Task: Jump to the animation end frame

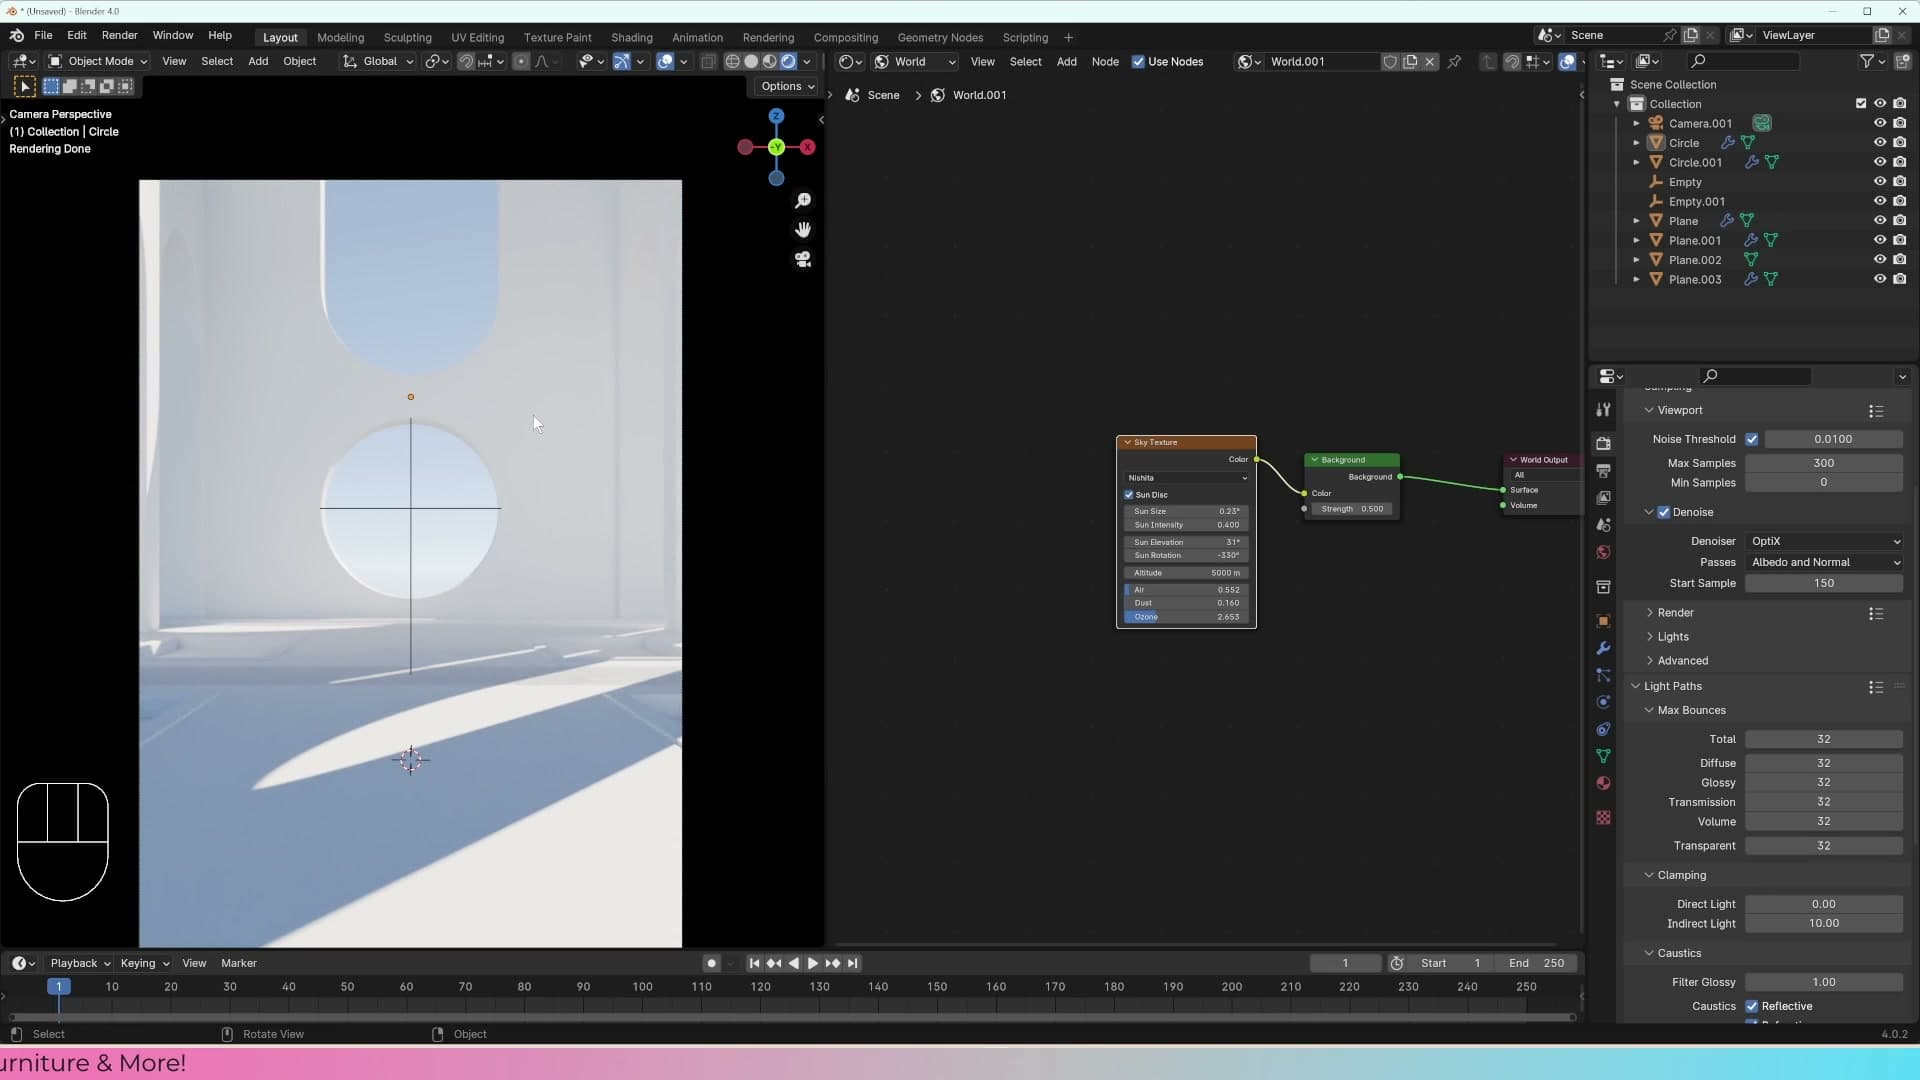Action: click(853, 963)
